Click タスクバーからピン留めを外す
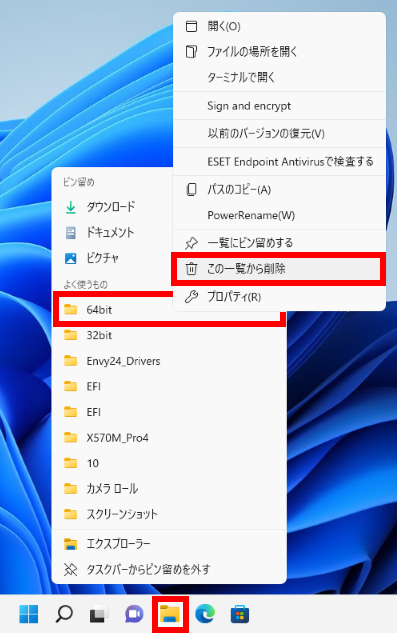Screen dimensions: 397x633 coord(169,570)
